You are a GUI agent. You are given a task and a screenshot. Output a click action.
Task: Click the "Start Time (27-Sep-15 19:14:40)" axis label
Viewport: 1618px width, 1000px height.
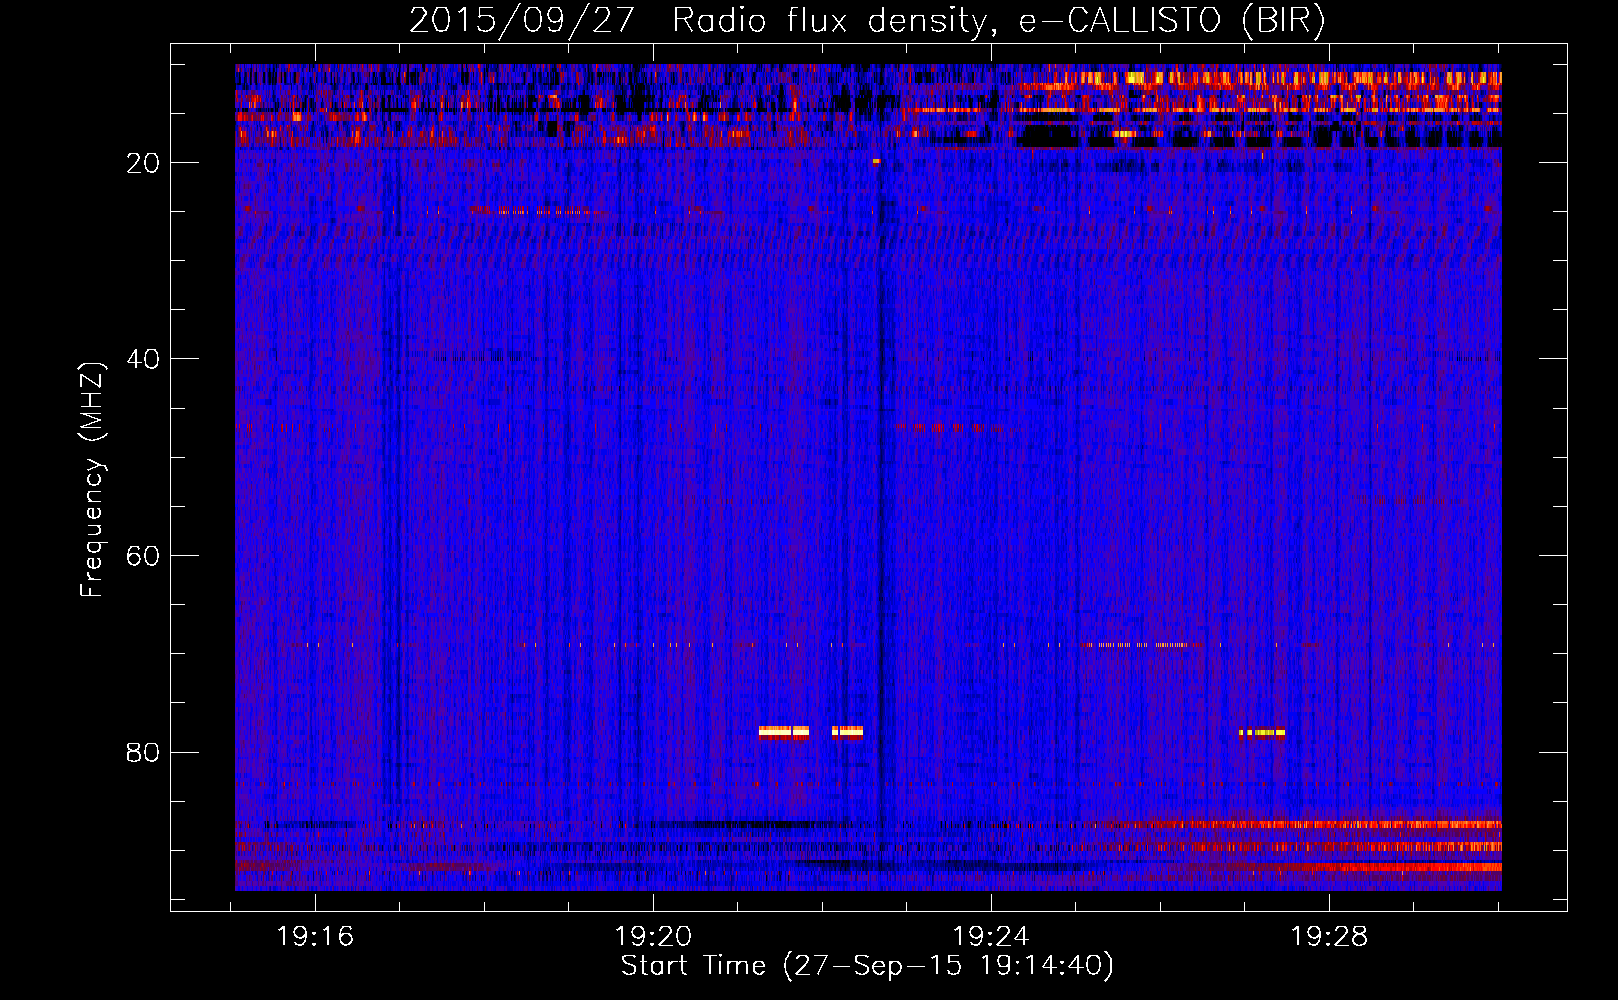point(867,966)
